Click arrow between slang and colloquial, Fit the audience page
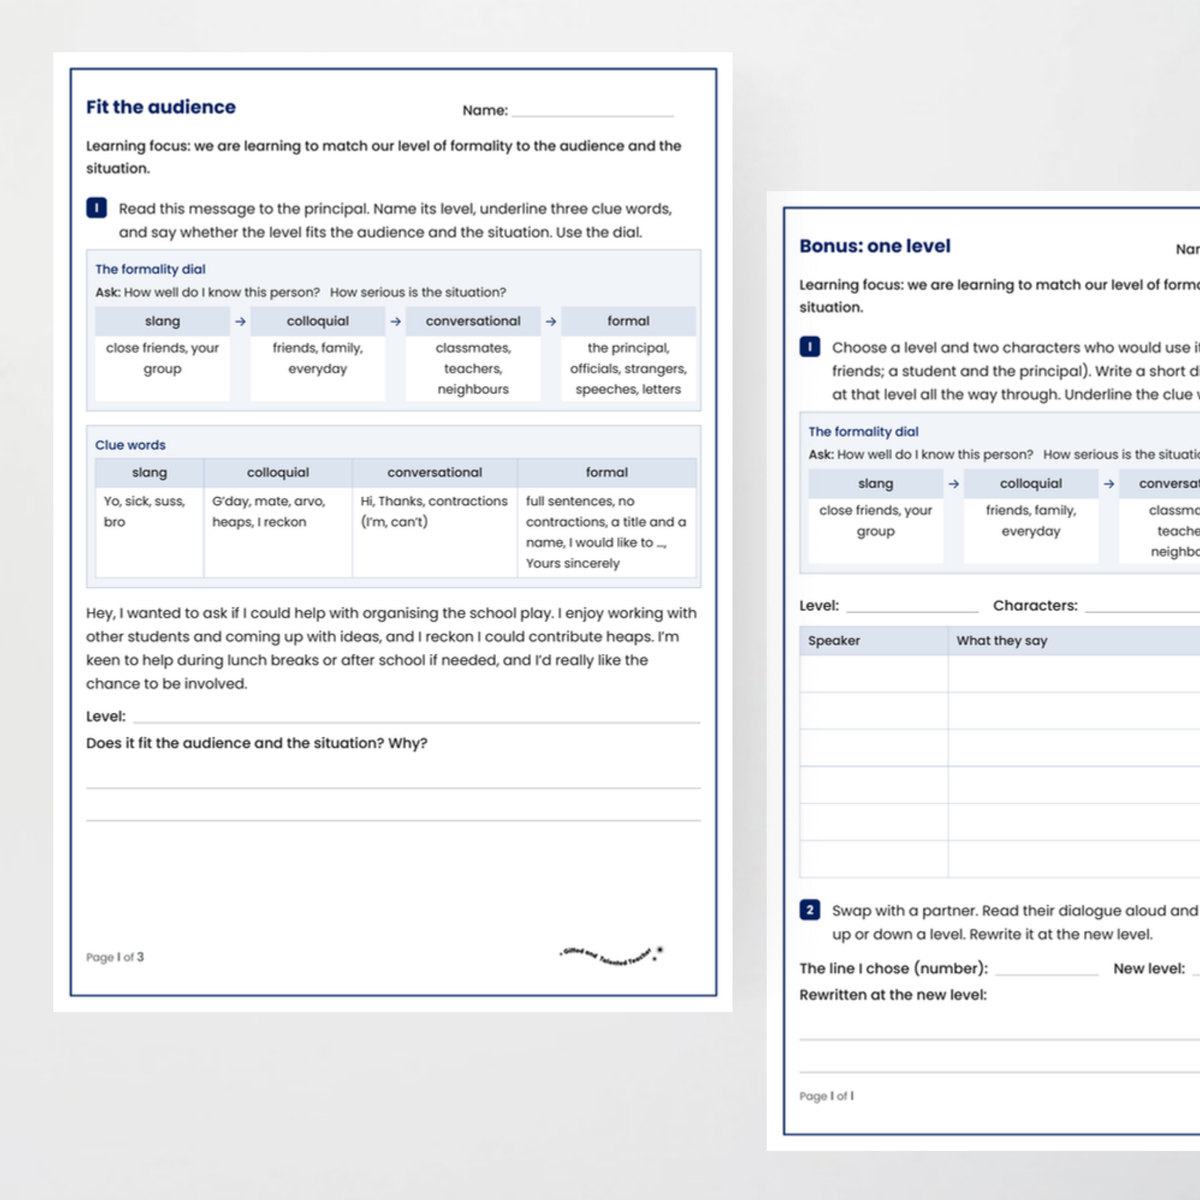 pyautogui.click(x=240, y=321)
